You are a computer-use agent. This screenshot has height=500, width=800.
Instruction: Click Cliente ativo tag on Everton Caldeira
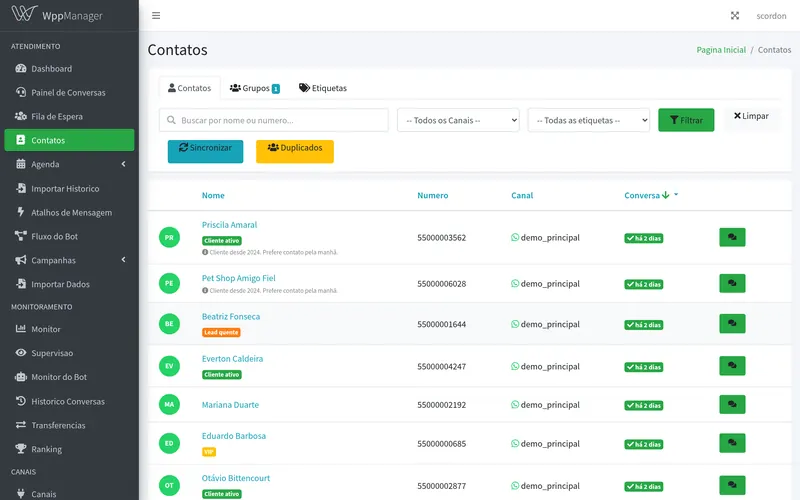pos(221,374)
